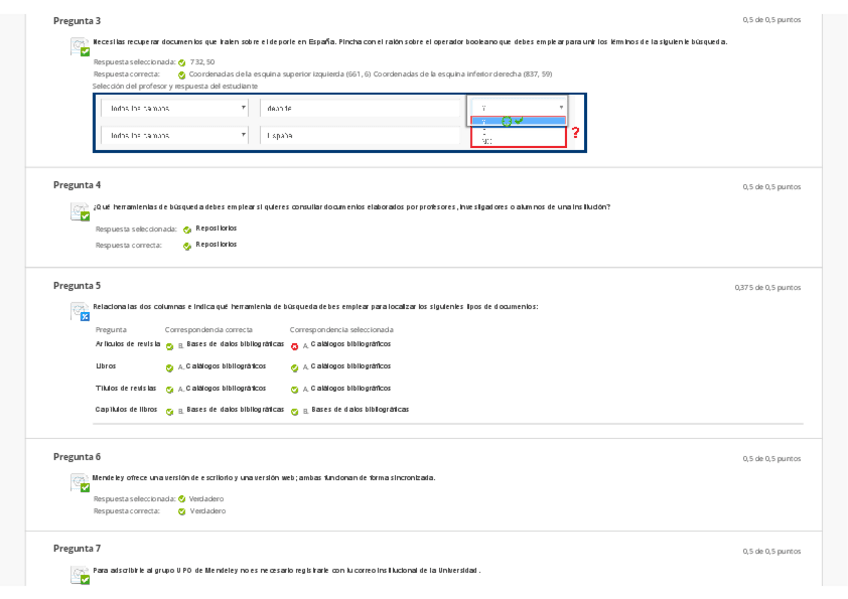This screenshot has height=599, width=848.
Task: Click the Pregunta 4 question about herramientas de búsqueda
Action: [x=352, y=207]
